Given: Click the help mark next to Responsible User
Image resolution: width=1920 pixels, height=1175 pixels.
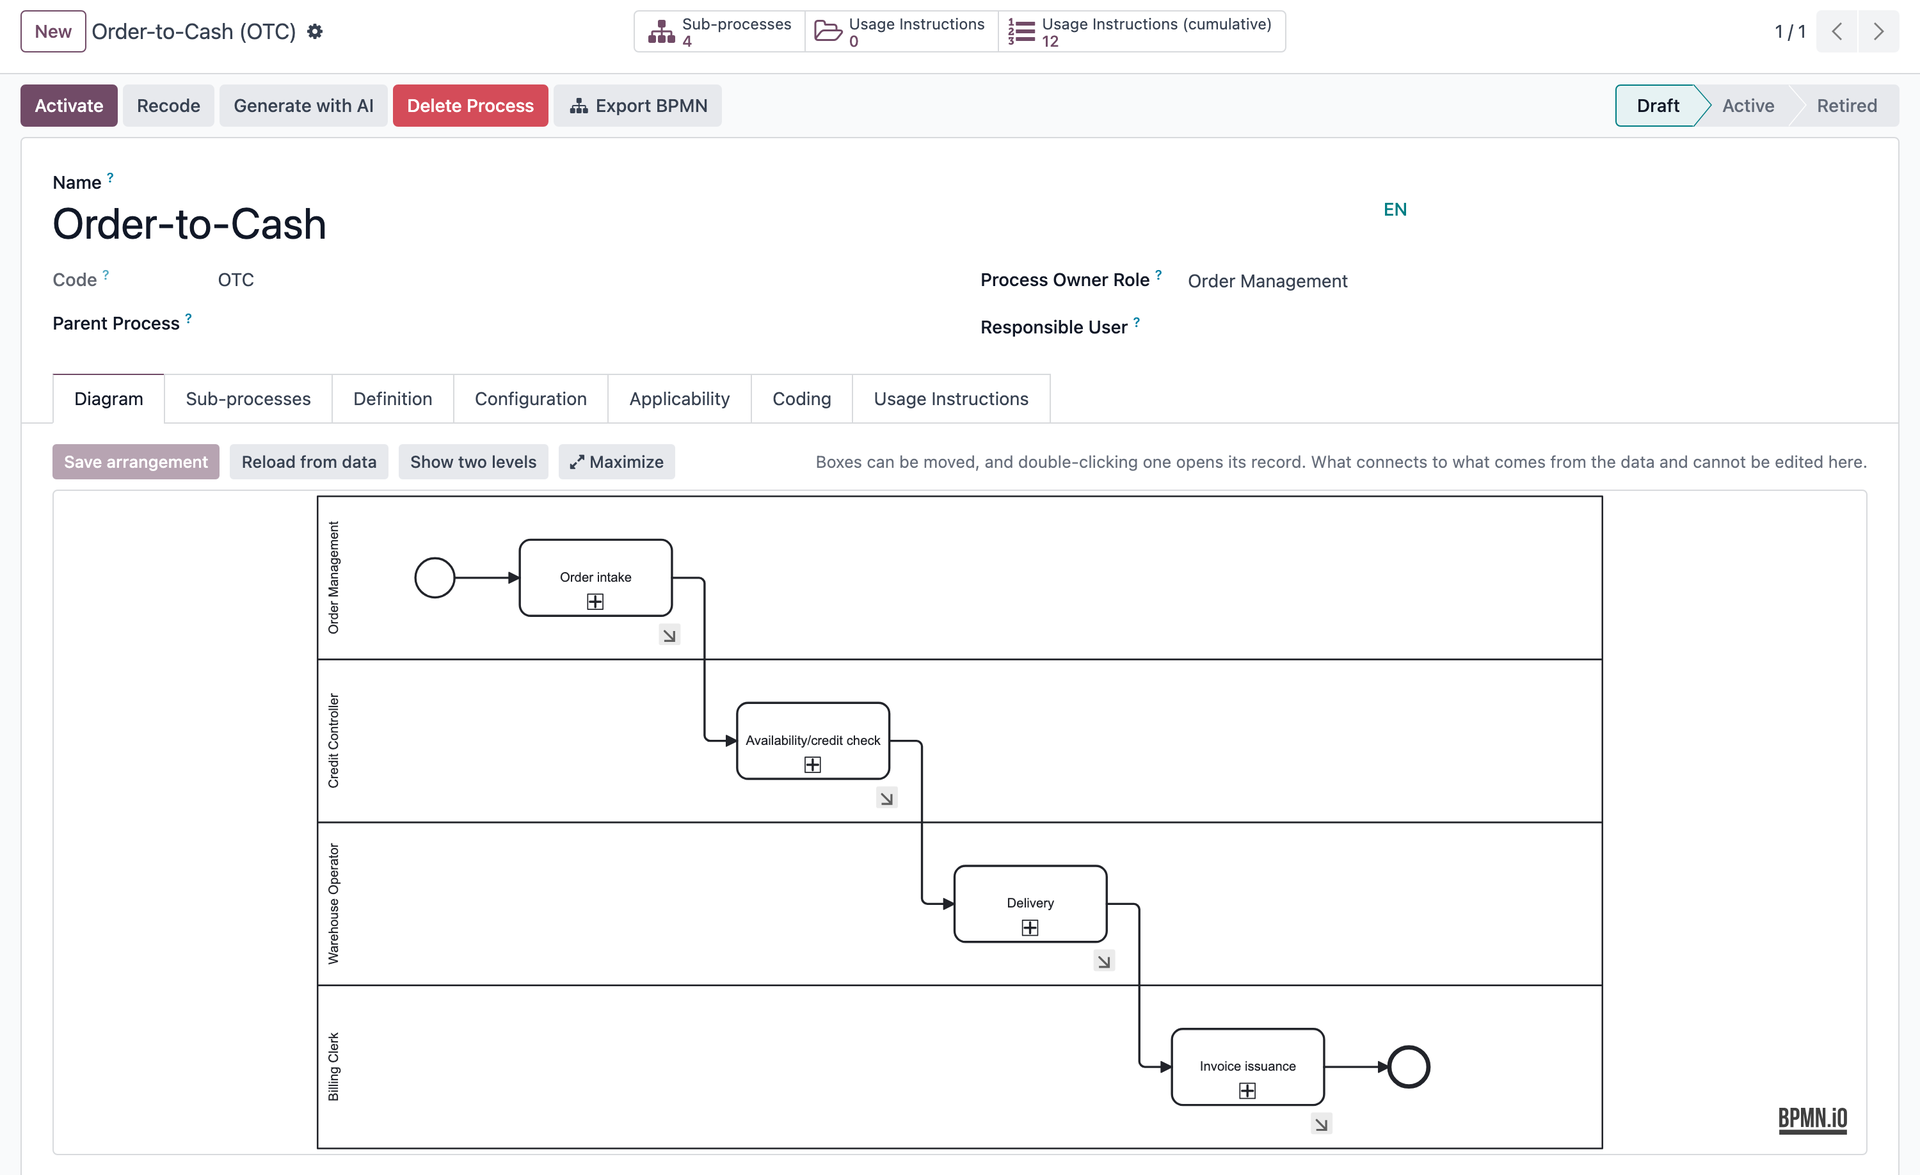Looking at the screenshot, I should 1136,322.
